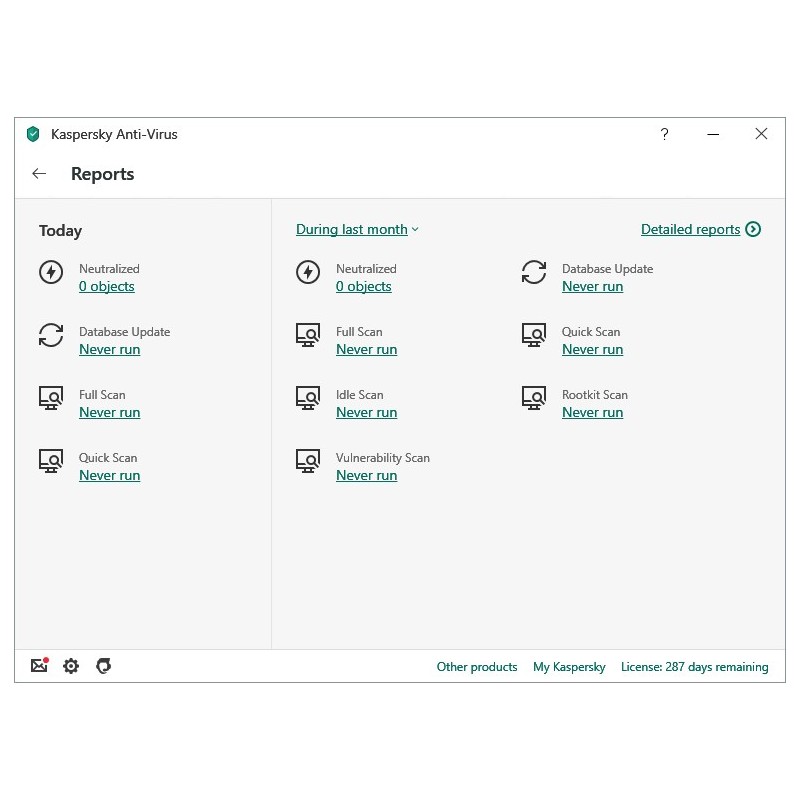Click Never run under monthly Full Scan
Screen dimensions: 800x800
[x=366, y=350]
